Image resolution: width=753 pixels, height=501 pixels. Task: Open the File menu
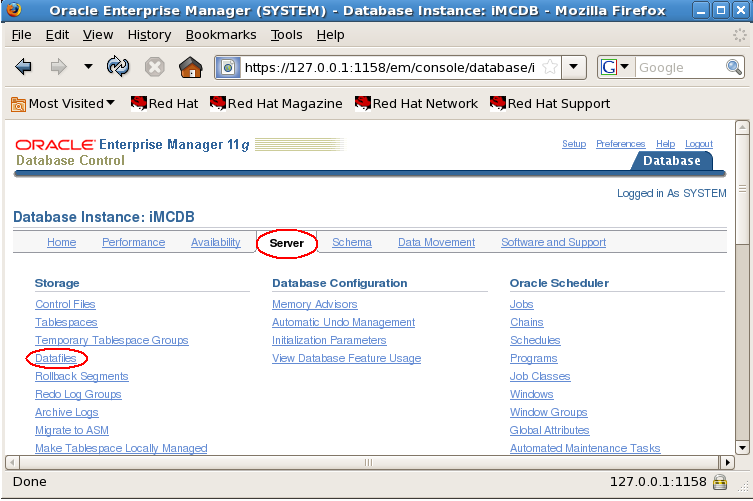pyautogui.click(x=21, y=35)
